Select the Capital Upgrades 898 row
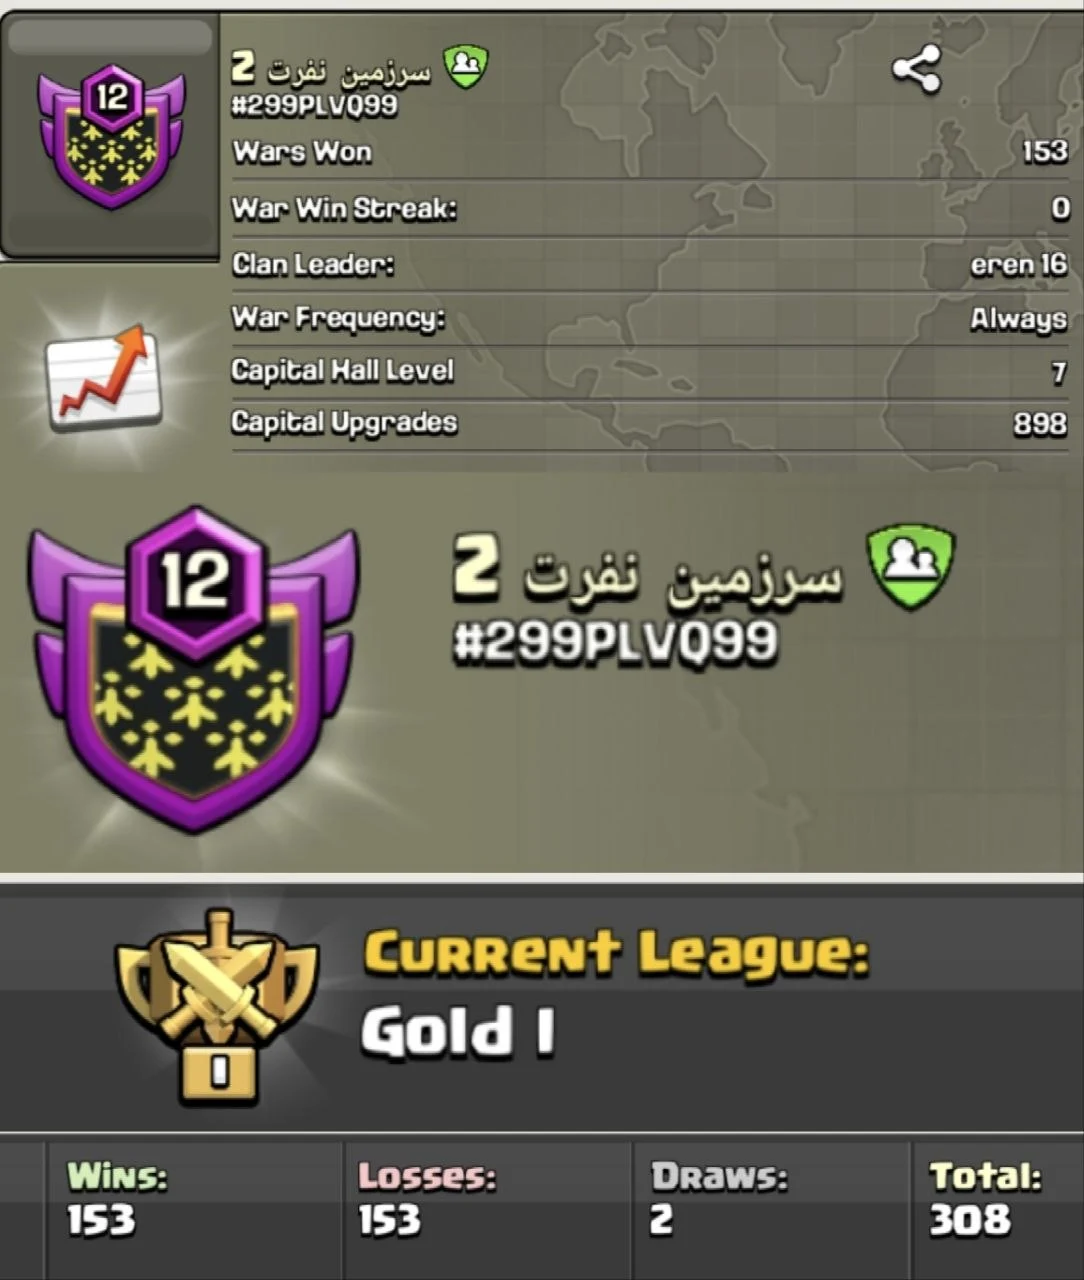1084x1280 pixels. pos(650,423)
